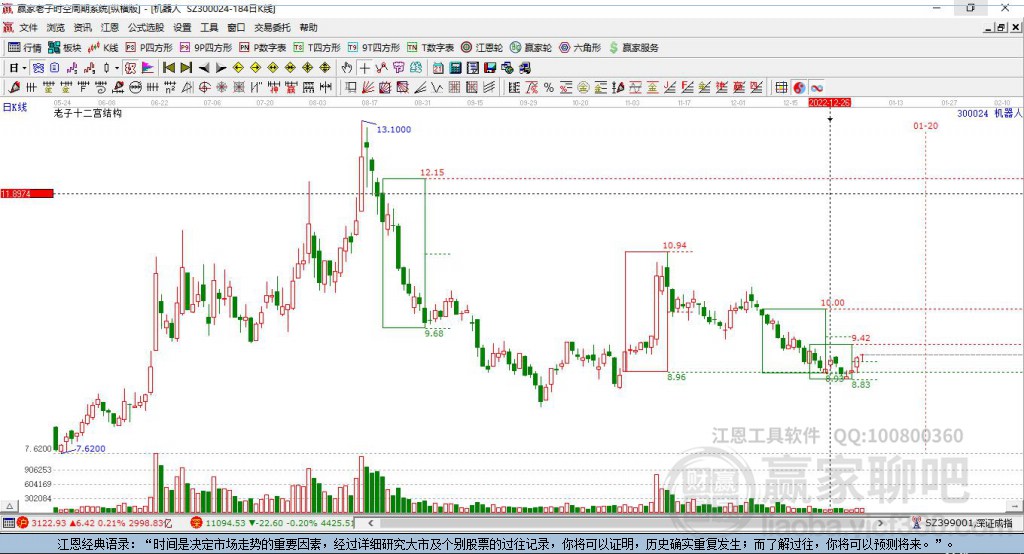
Task: Open 9P四方形 tool
Action: click(x=206, y=48)
